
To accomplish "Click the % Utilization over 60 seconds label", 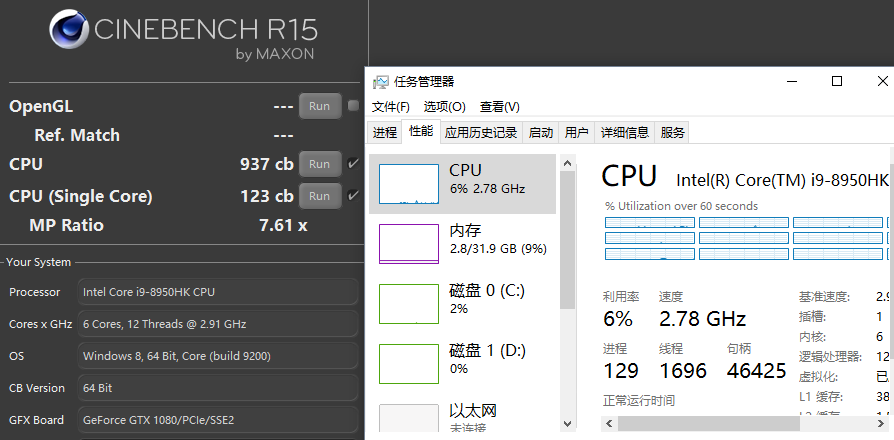I will coord(681,206).
